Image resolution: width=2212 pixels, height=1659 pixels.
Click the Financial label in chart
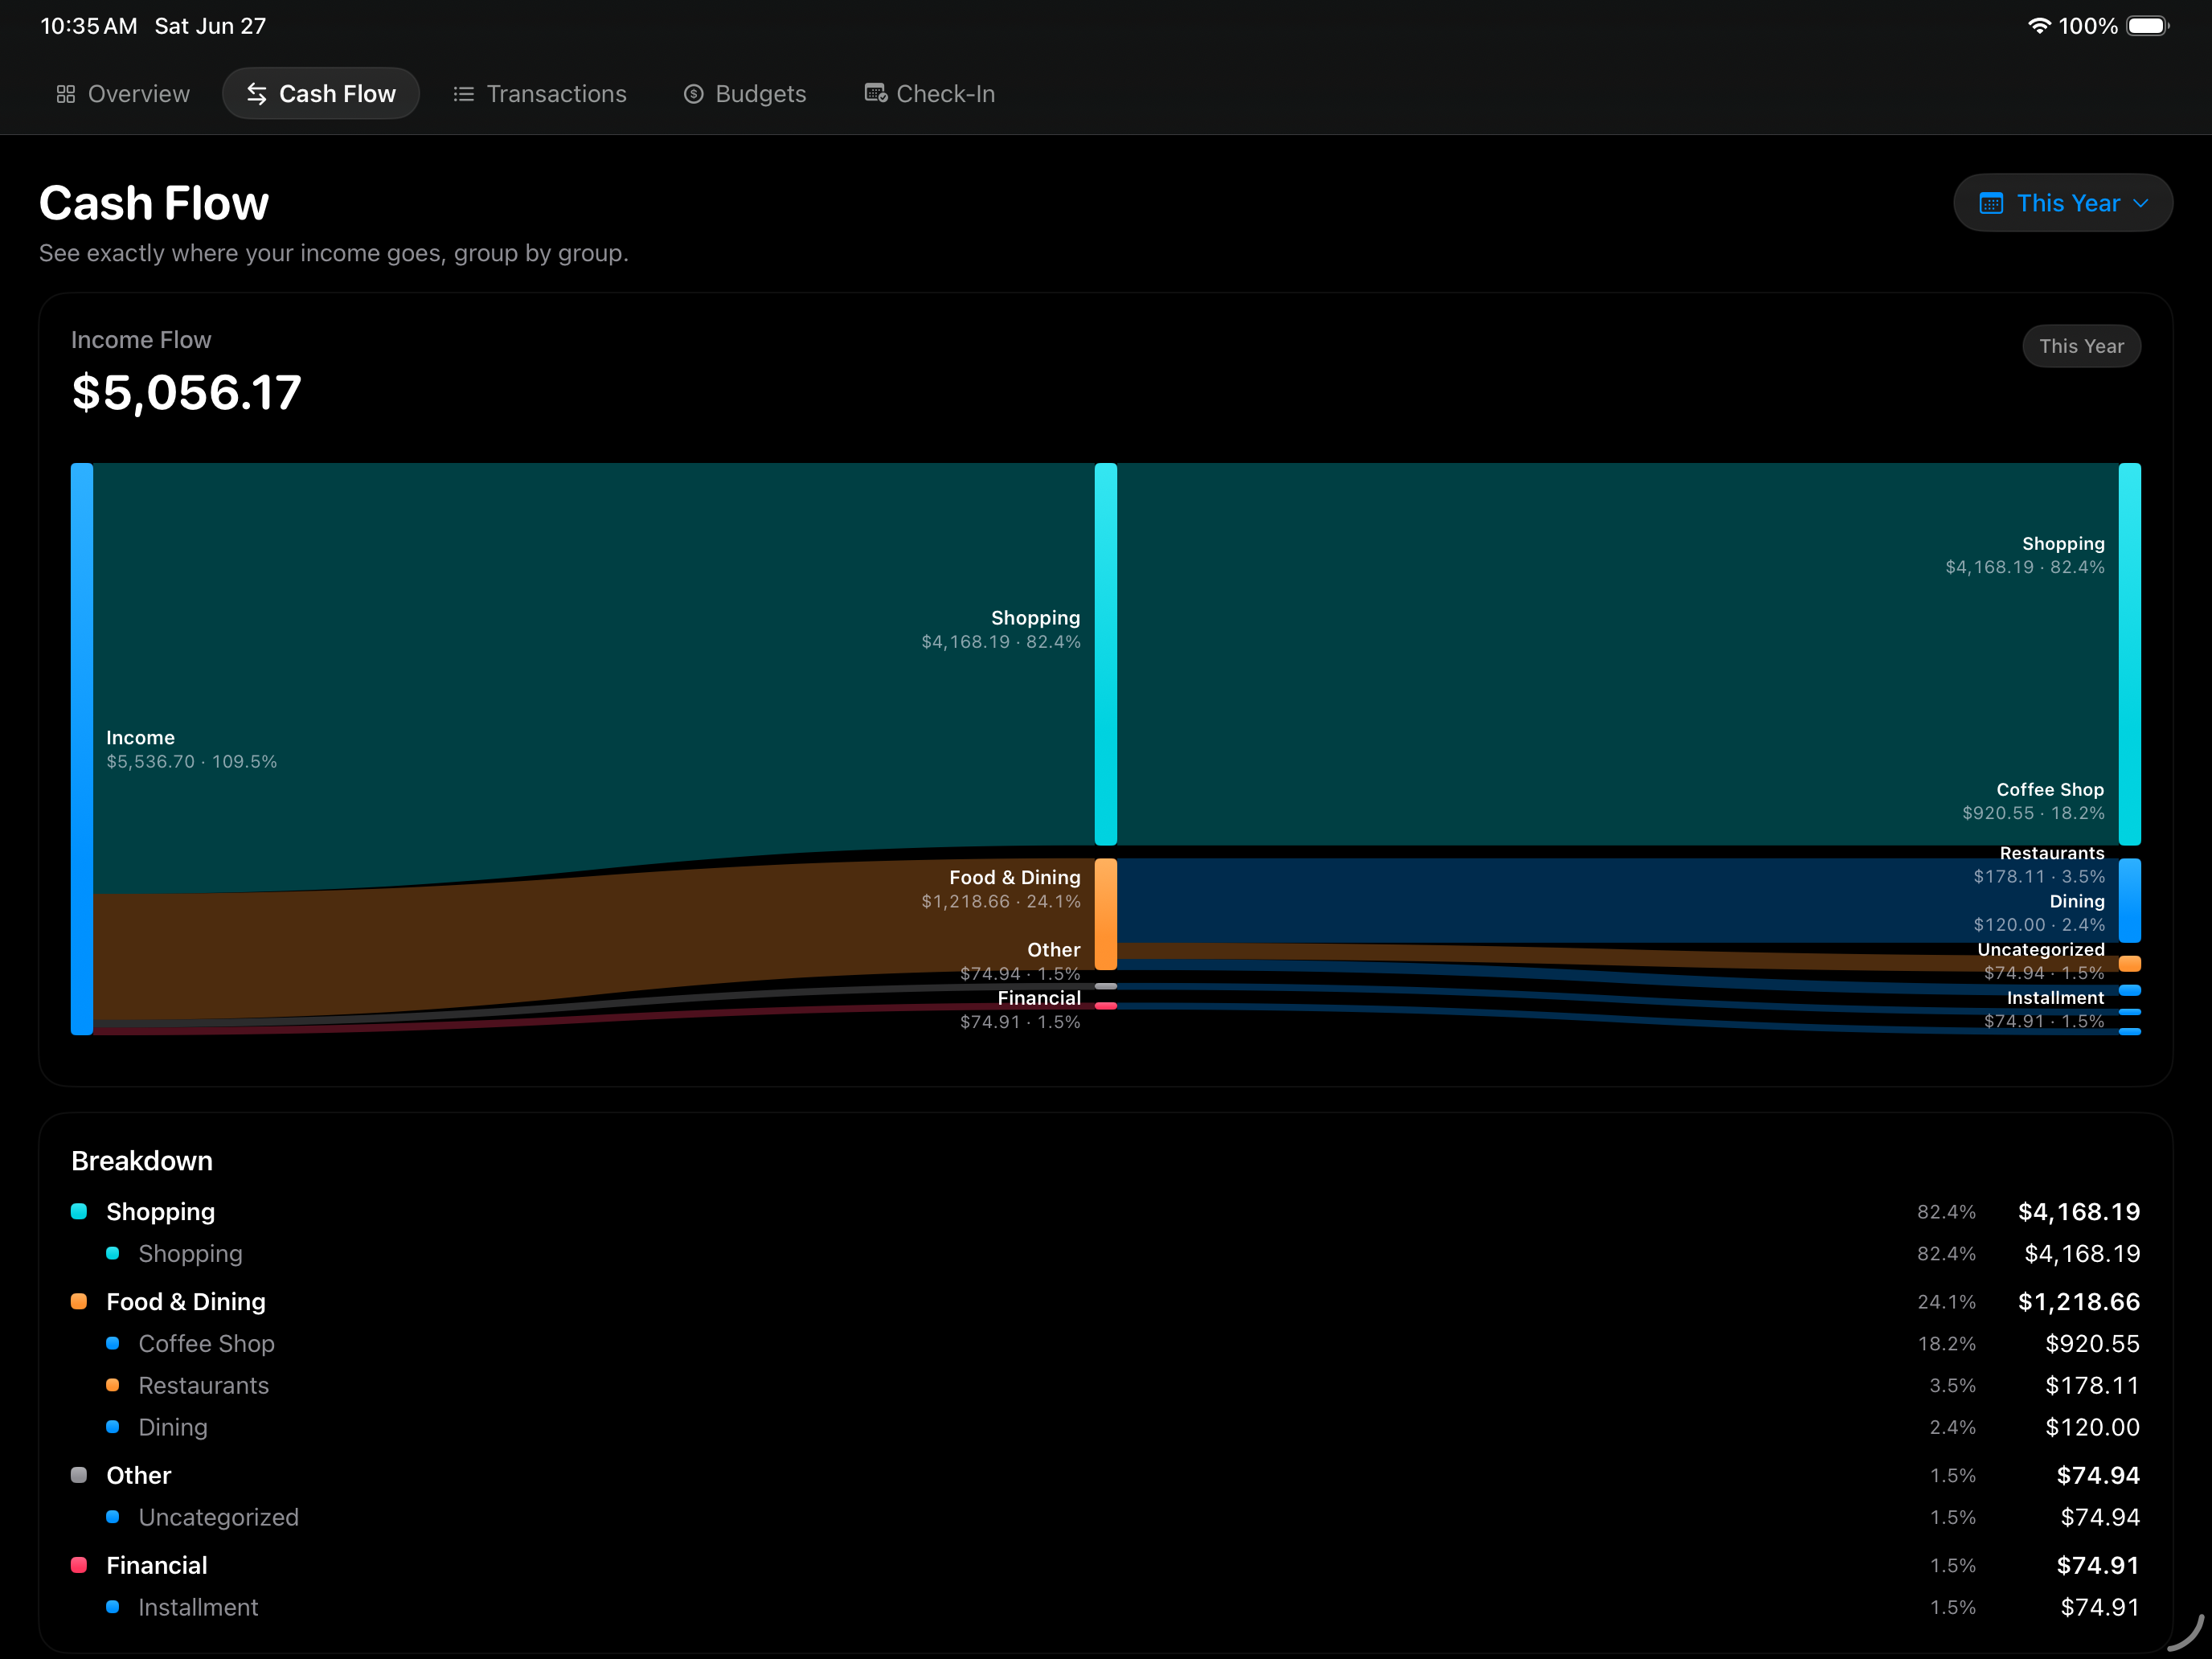pyautogui.click(x=1039, y=998)
